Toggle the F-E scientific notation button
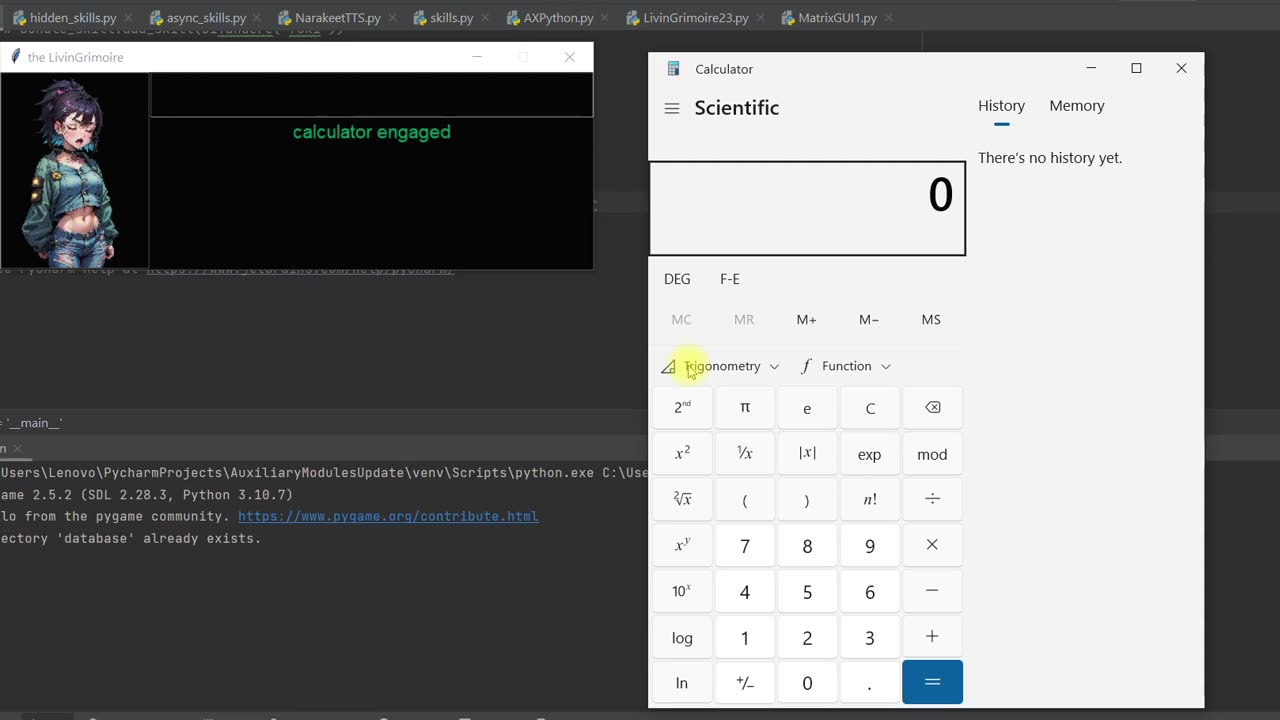Image resolution: width=1280 pixels, height=720 pixels. click(730, 279)
